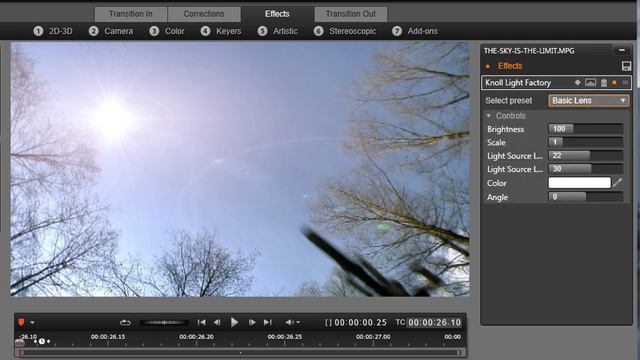Pick a color with the eyedropper

tap(617, 182)
